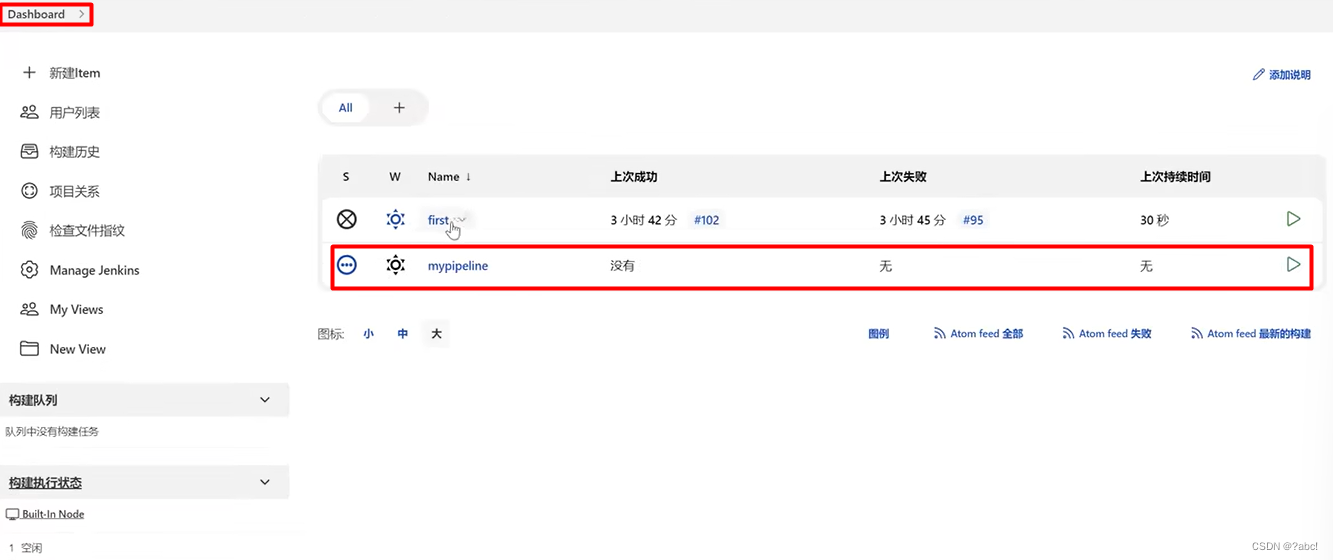Click the 添加说明 link
Viewport: 1333px width, 560px height.
click(x=1281, y=75)
